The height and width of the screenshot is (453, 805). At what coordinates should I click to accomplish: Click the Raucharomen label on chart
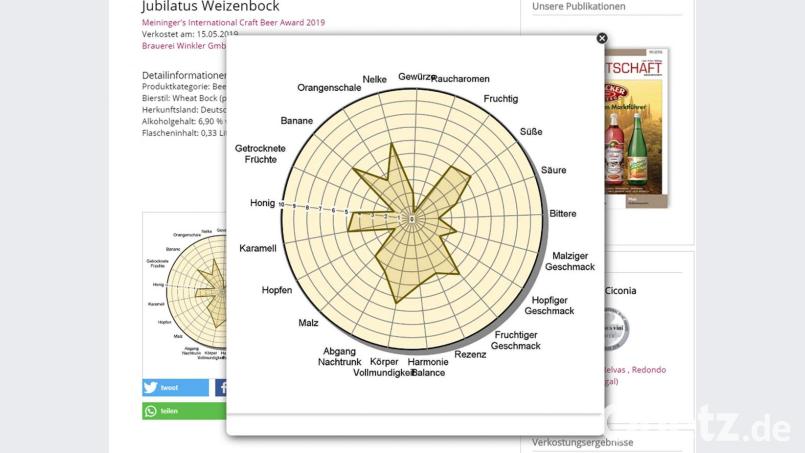pos(461,79)
